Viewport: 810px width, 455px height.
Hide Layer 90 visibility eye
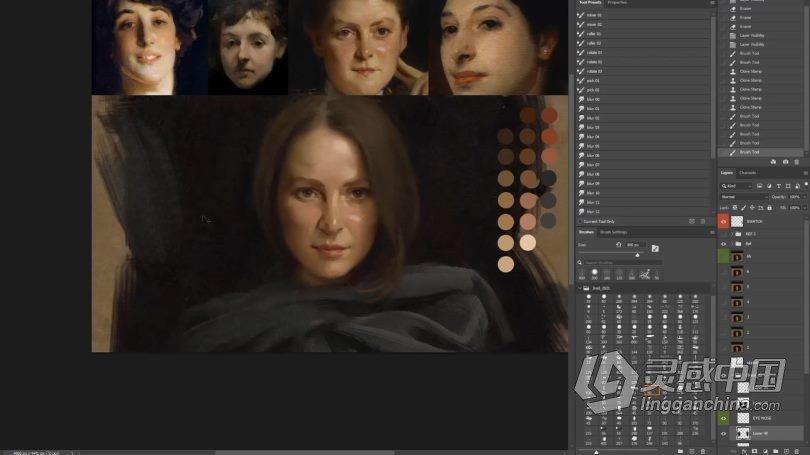723,434
